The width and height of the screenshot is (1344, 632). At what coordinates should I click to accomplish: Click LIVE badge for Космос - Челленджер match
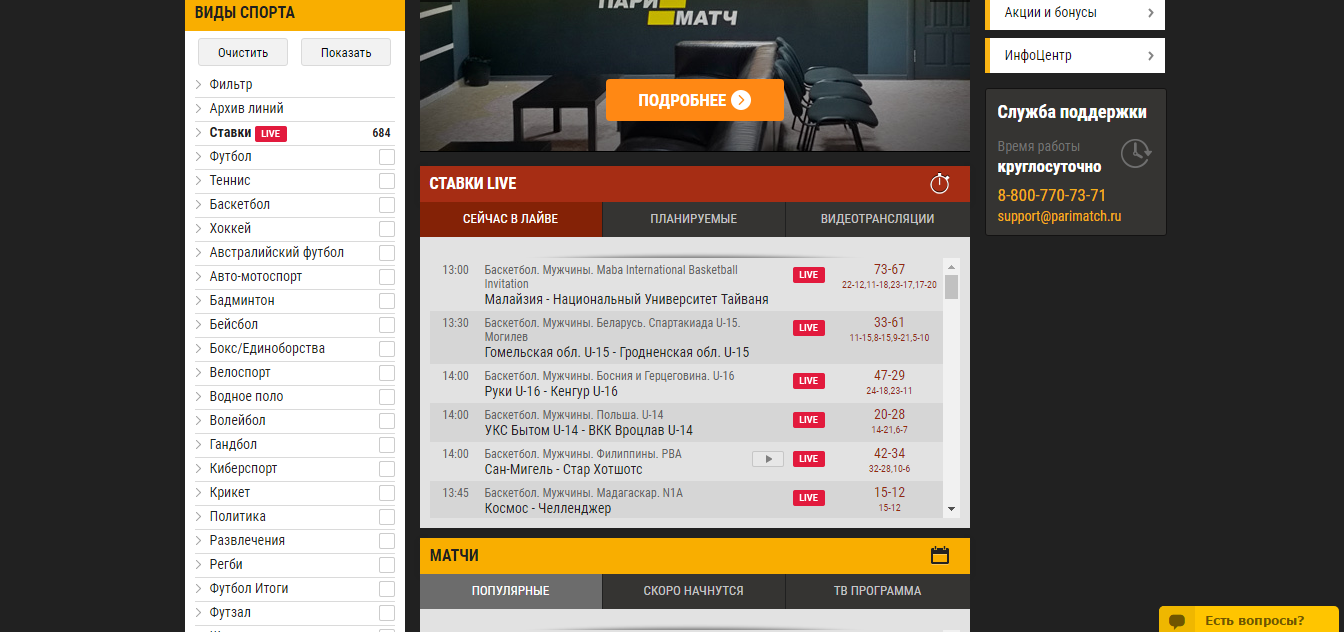pos(809,498)
